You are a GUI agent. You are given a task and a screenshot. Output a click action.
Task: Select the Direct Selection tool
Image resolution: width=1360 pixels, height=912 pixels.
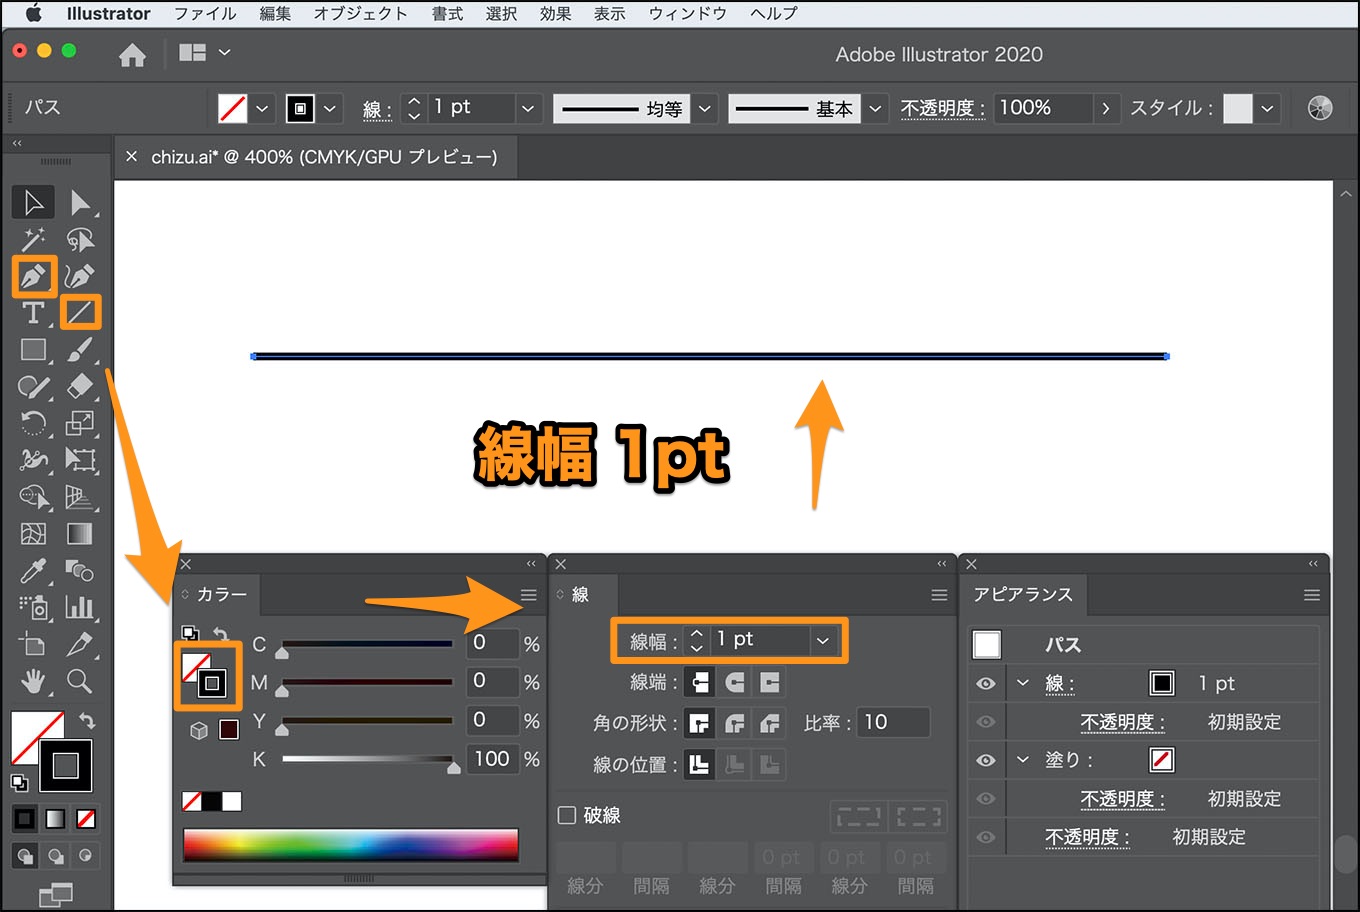[80, 202]
